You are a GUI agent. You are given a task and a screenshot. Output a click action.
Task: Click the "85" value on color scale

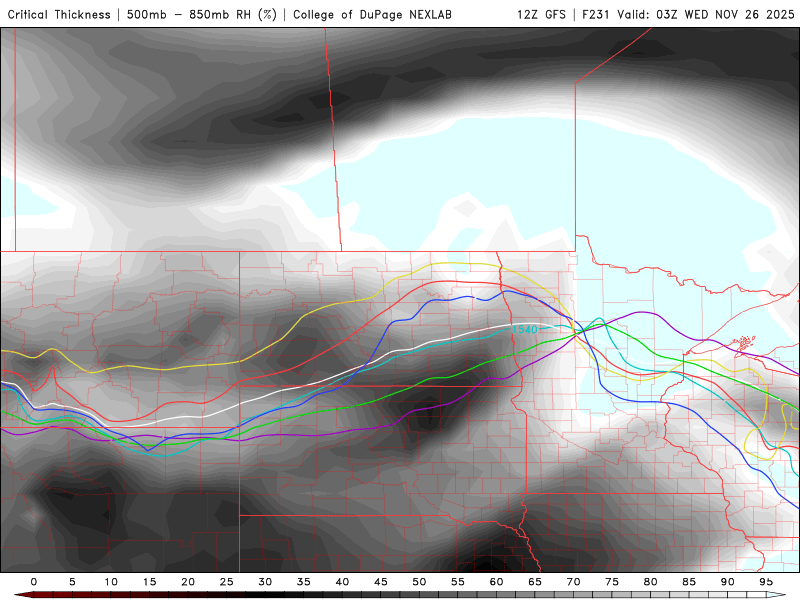pos(689,582)
